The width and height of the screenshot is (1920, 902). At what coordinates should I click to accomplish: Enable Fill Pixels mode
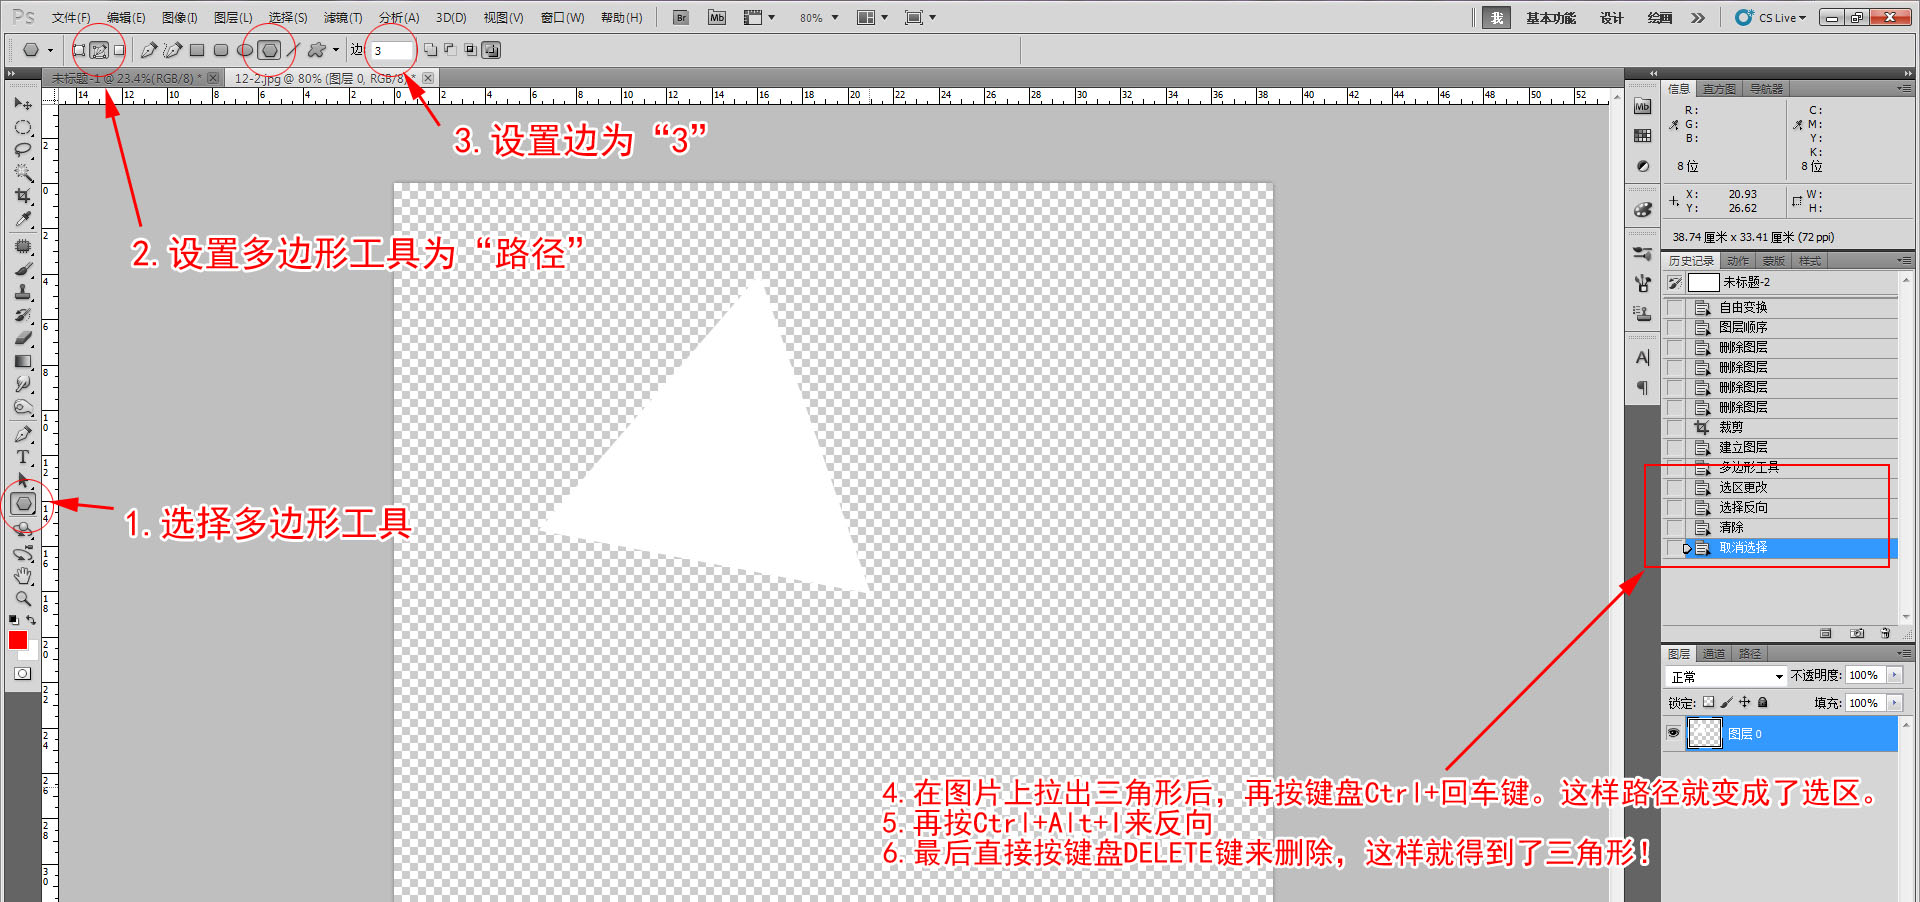(119, 50)
